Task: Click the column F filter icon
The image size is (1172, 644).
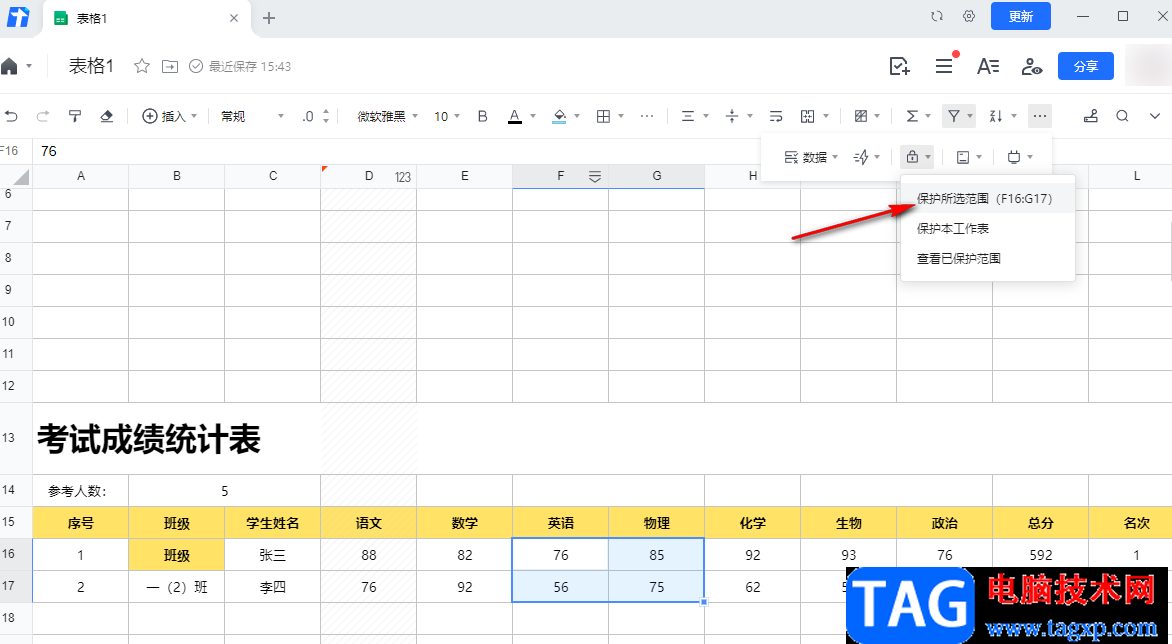Action: tap(595, 176)
